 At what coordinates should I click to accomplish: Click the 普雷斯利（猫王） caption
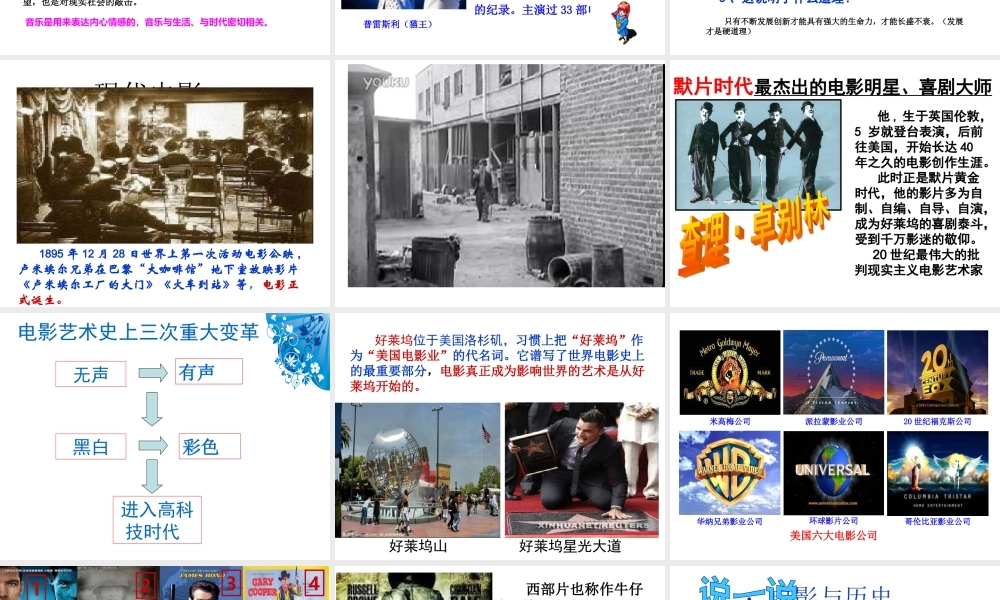click(398, 24)
